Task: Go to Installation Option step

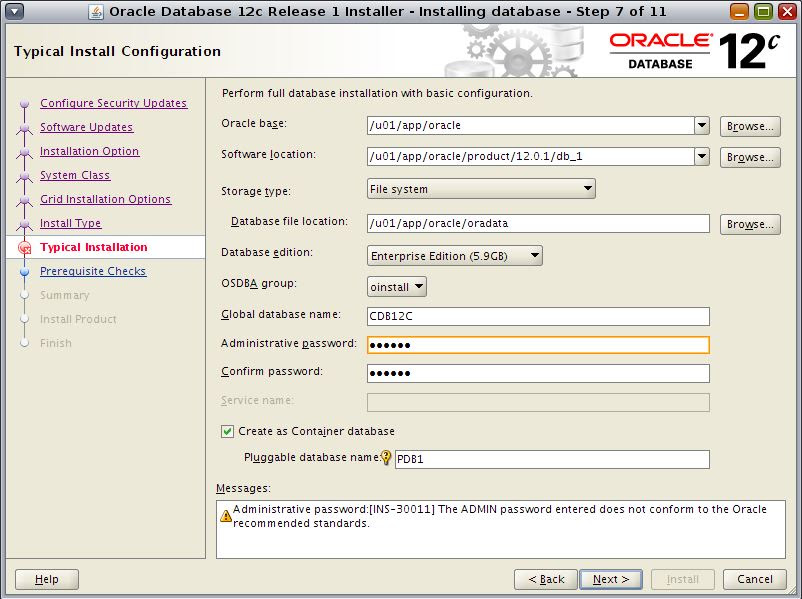Action: pos(90,151)
